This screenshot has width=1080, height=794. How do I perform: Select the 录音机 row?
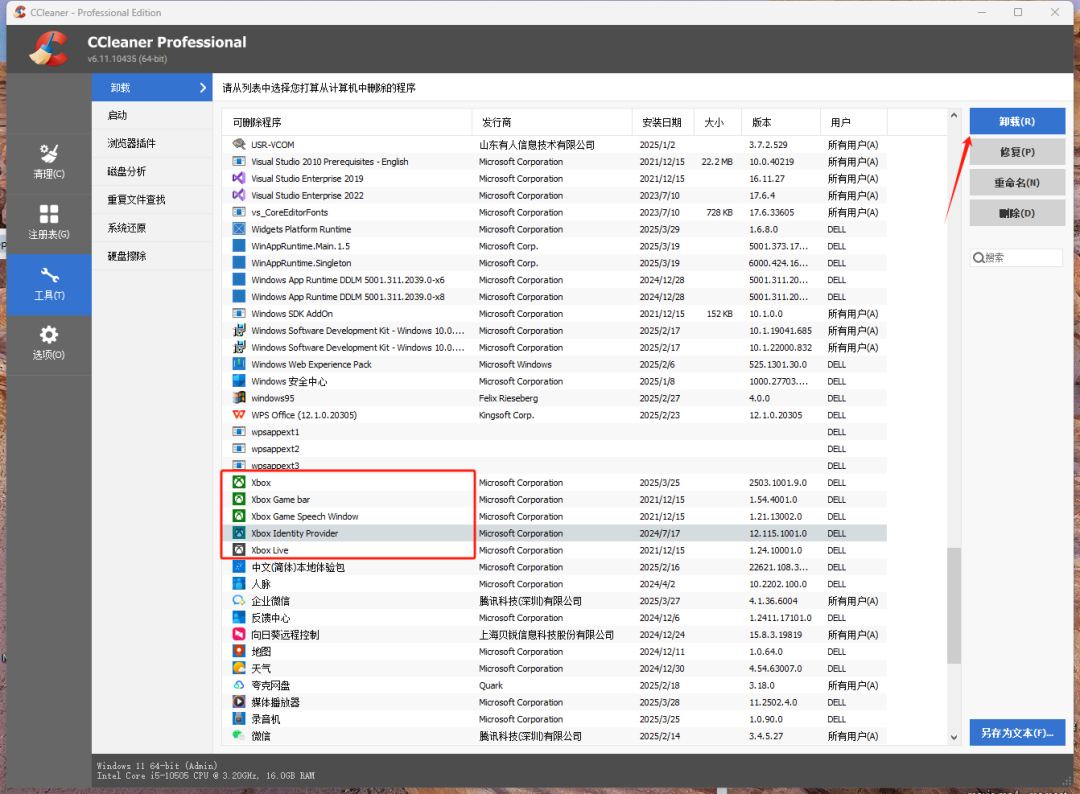[554, 719]
